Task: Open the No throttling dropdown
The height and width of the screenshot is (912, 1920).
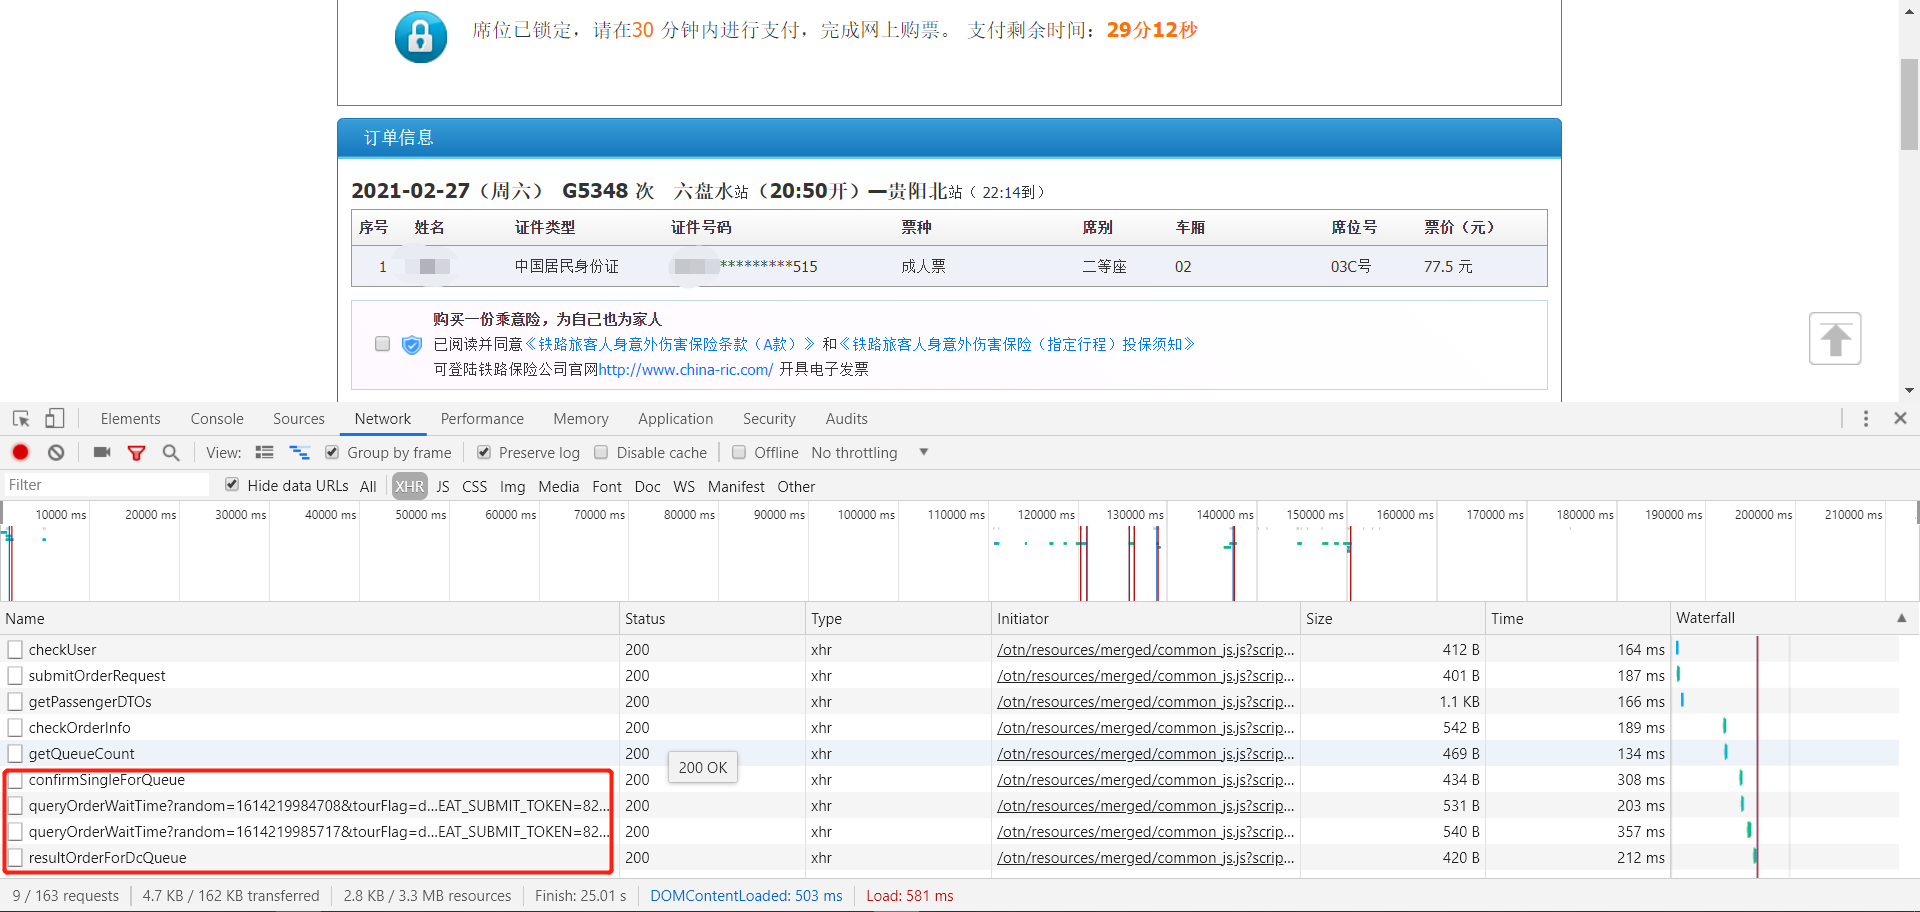Action: 868,452
